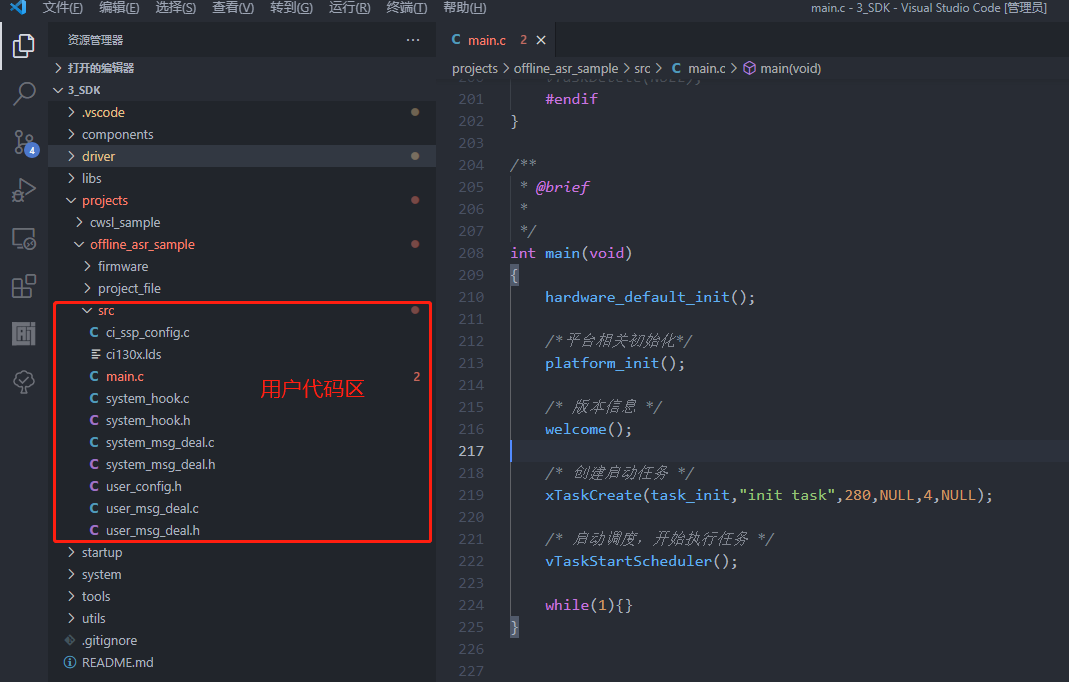
Task: Collapse the offline_asr_sample folder
Action: click(141, 244)
